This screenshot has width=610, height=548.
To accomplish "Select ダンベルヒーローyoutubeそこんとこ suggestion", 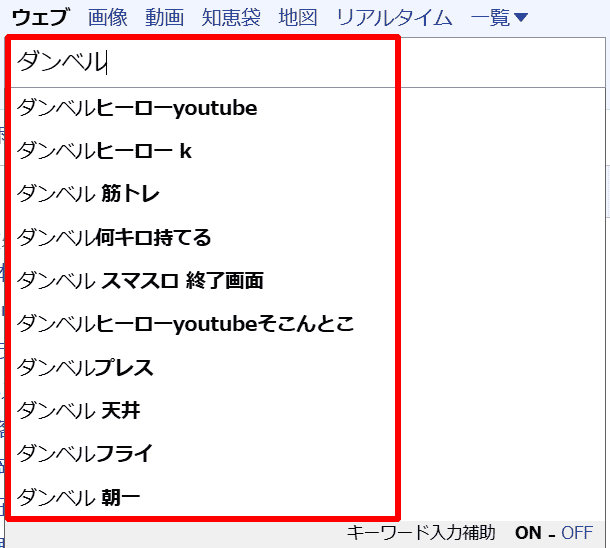I will click(186, 324).
